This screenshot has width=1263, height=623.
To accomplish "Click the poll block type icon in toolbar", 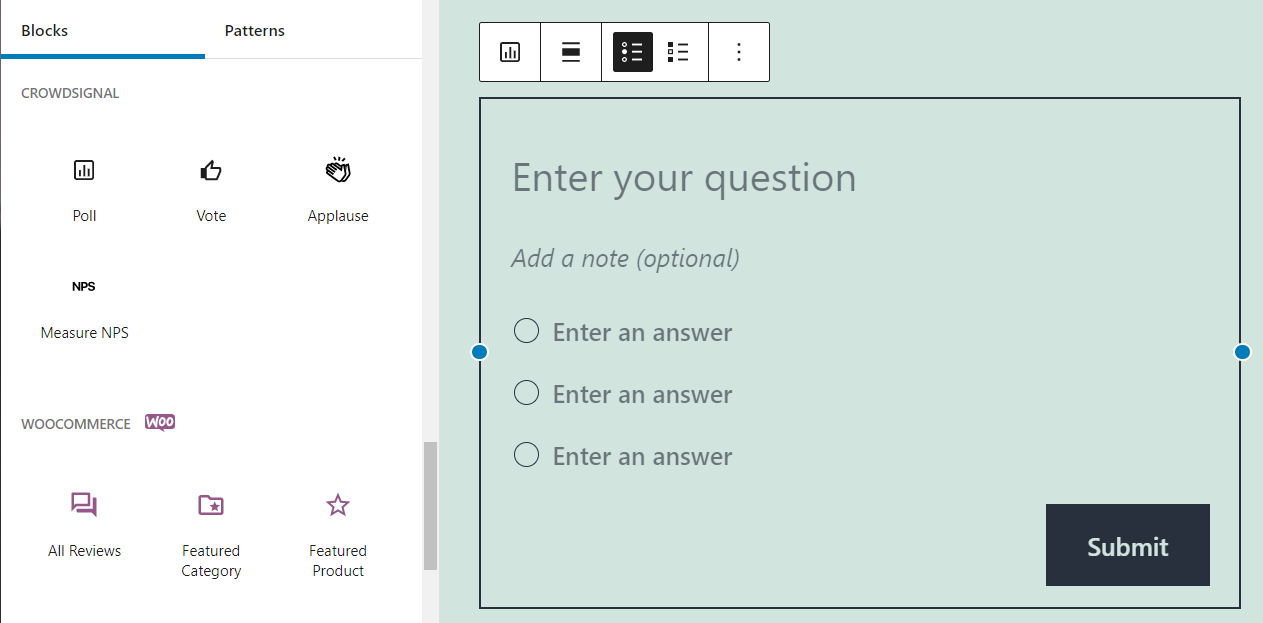I will point(510,52).
